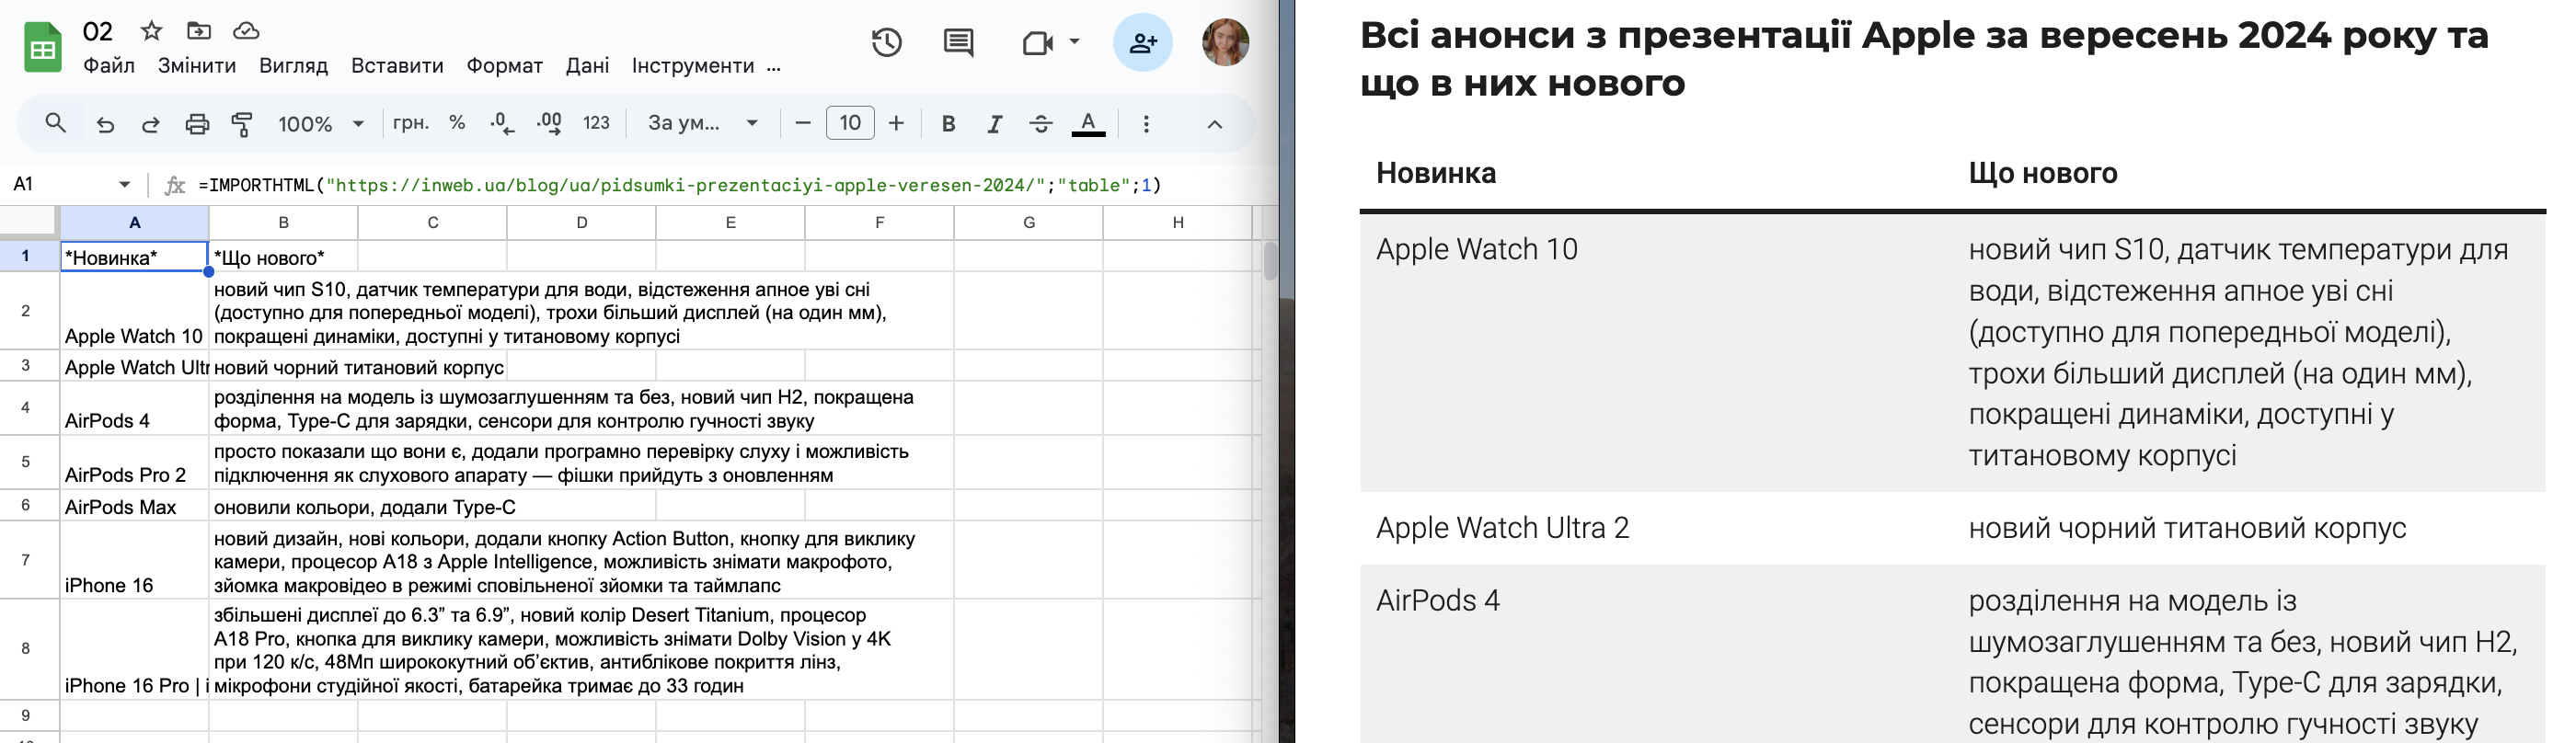Select cell оновили кольори, додали Type-C

[365, 507]
